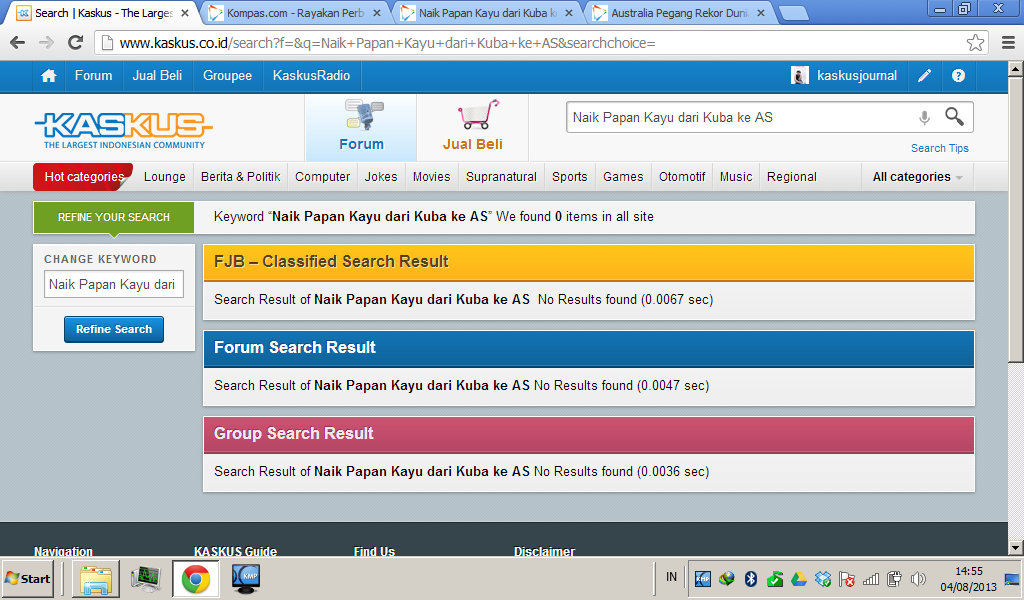The height and width of the screenshot is (600, 1024).
Task: Open a new browser tab
Action: coord(793,13)
